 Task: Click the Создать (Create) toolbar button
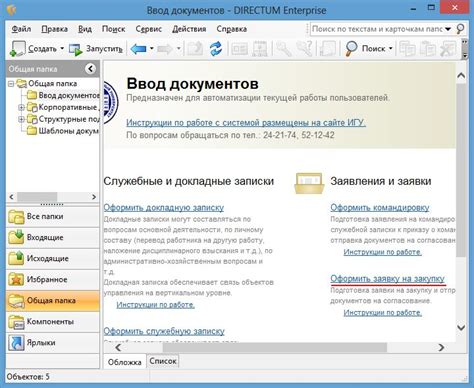(34, 49)
